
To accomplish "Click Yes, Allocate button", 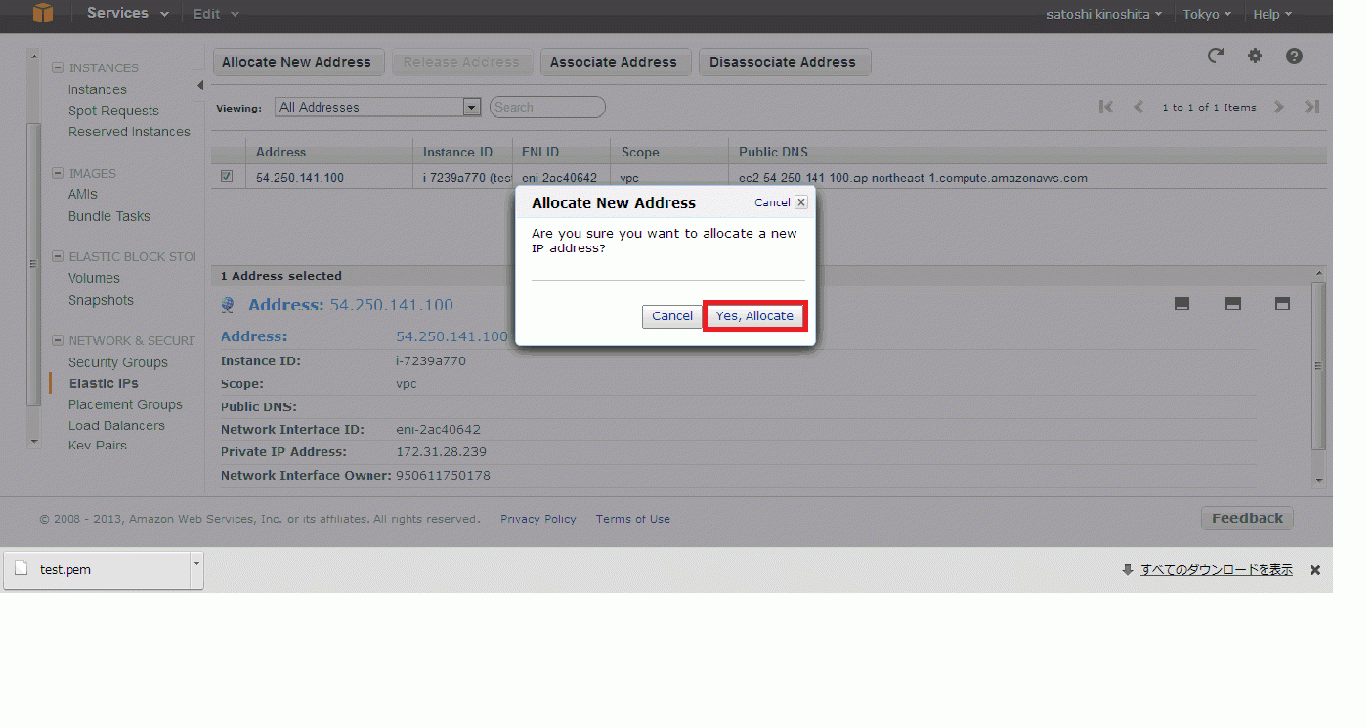I will 755,316.
